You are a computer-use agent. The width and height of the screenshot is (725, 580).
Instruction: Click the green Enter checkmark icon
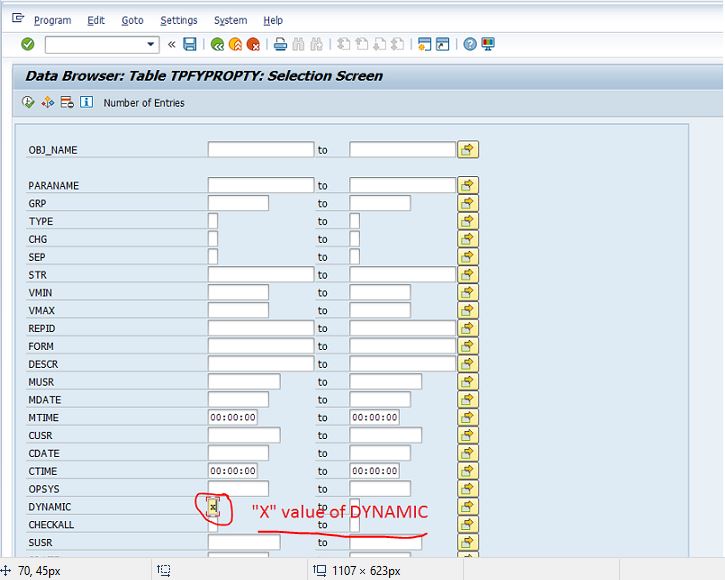28,44
